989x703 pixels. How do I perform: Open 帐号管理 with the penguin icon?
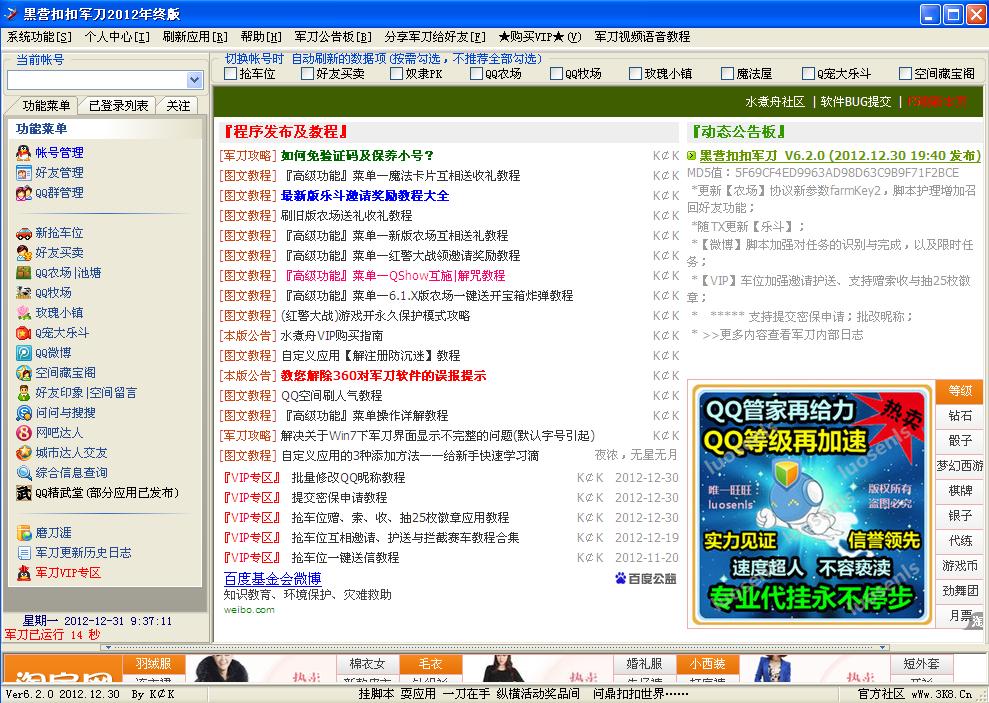[x=24, y=153]
